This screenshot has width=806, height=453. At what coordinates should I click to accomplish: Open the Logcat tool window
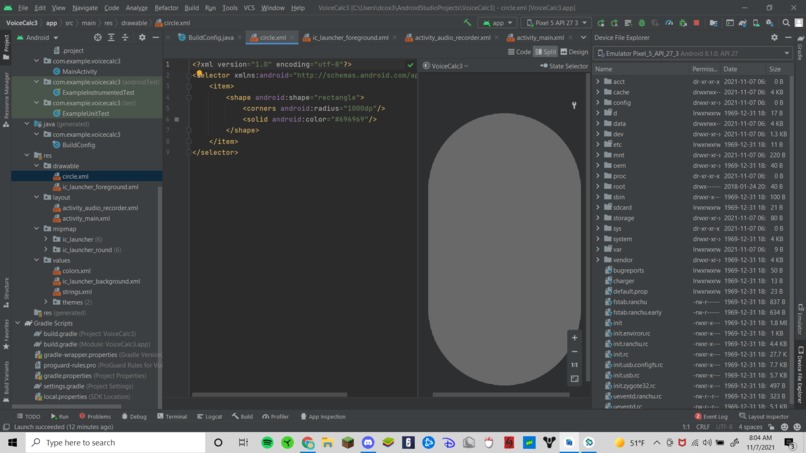[x=210, y=416]
